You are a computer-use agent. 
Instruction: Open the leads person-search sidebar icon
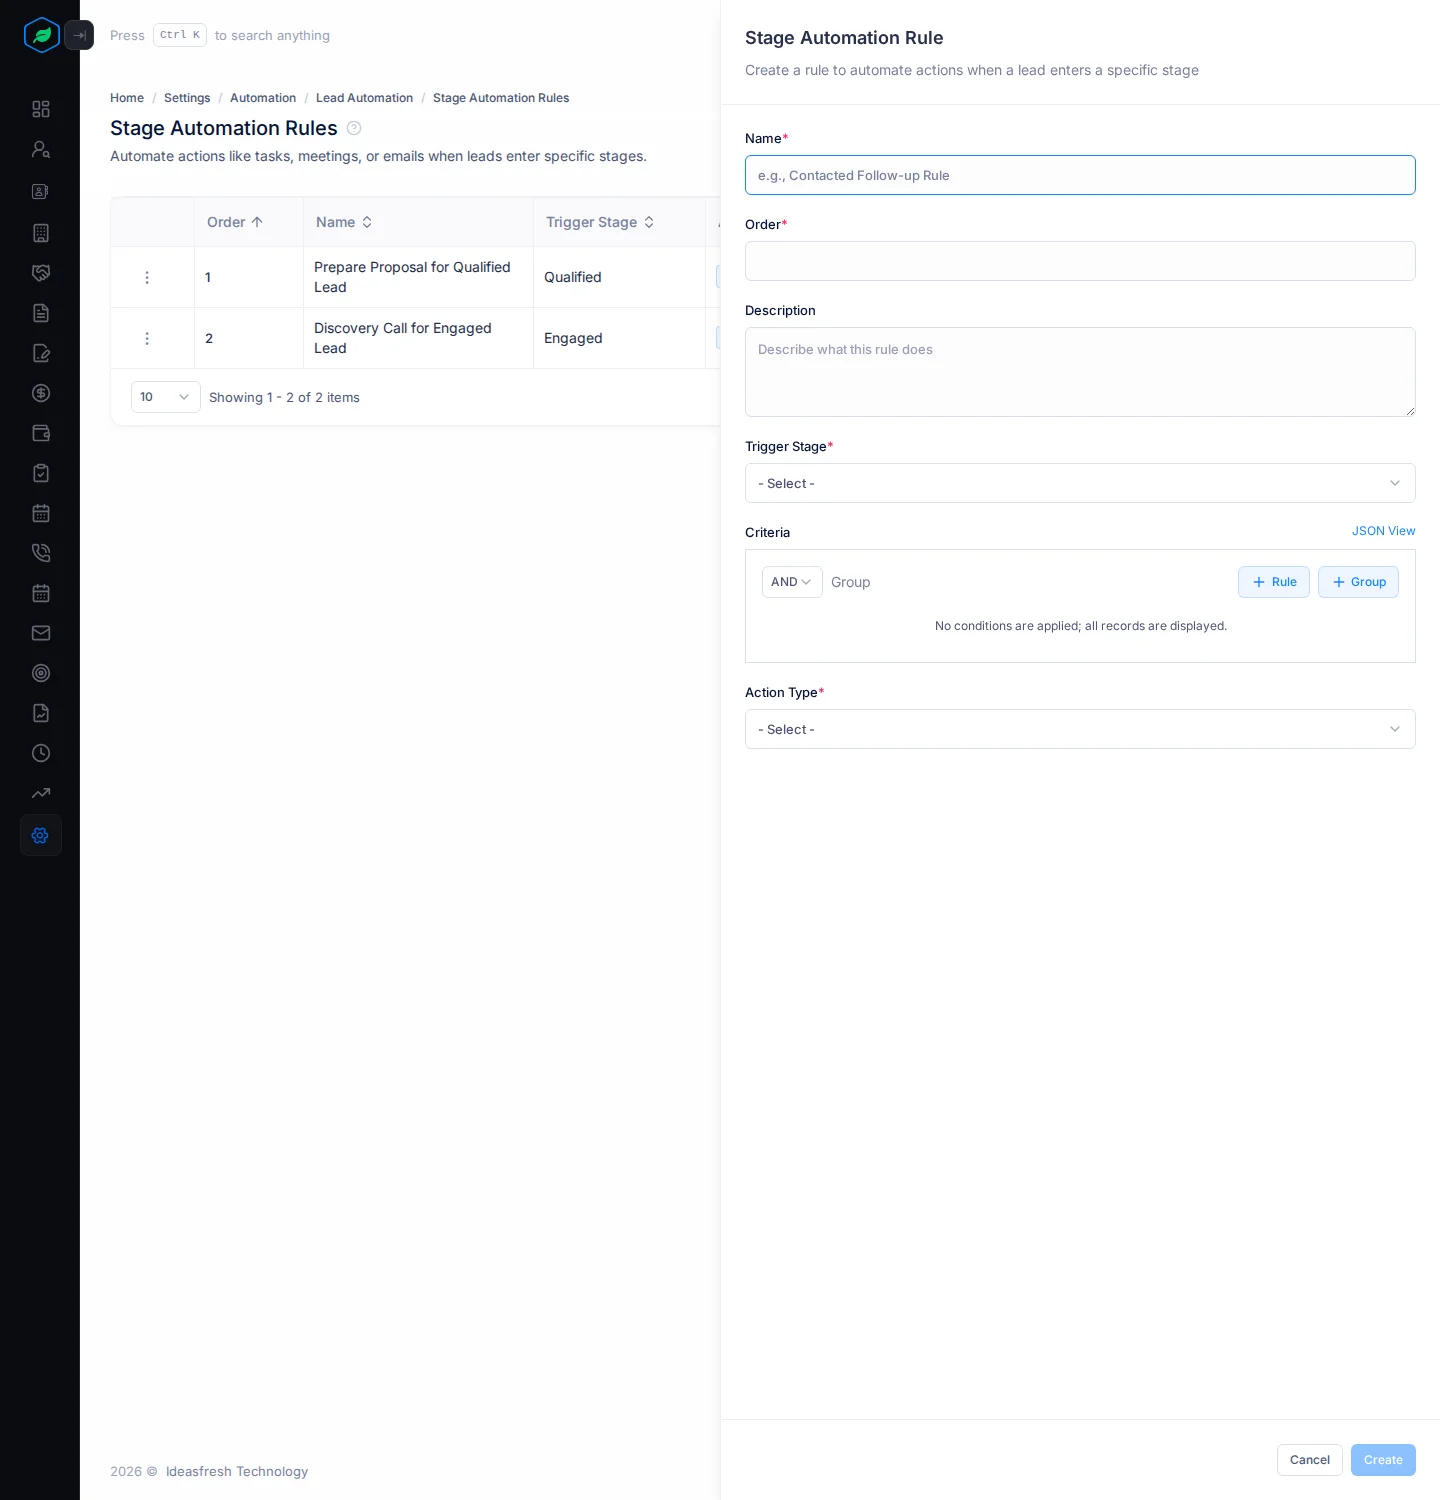41,149
